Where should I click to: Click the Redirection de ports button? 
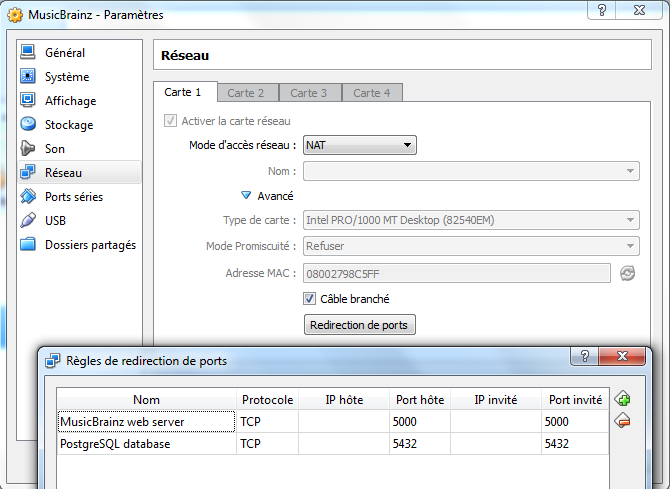click(x=359, y=325)
